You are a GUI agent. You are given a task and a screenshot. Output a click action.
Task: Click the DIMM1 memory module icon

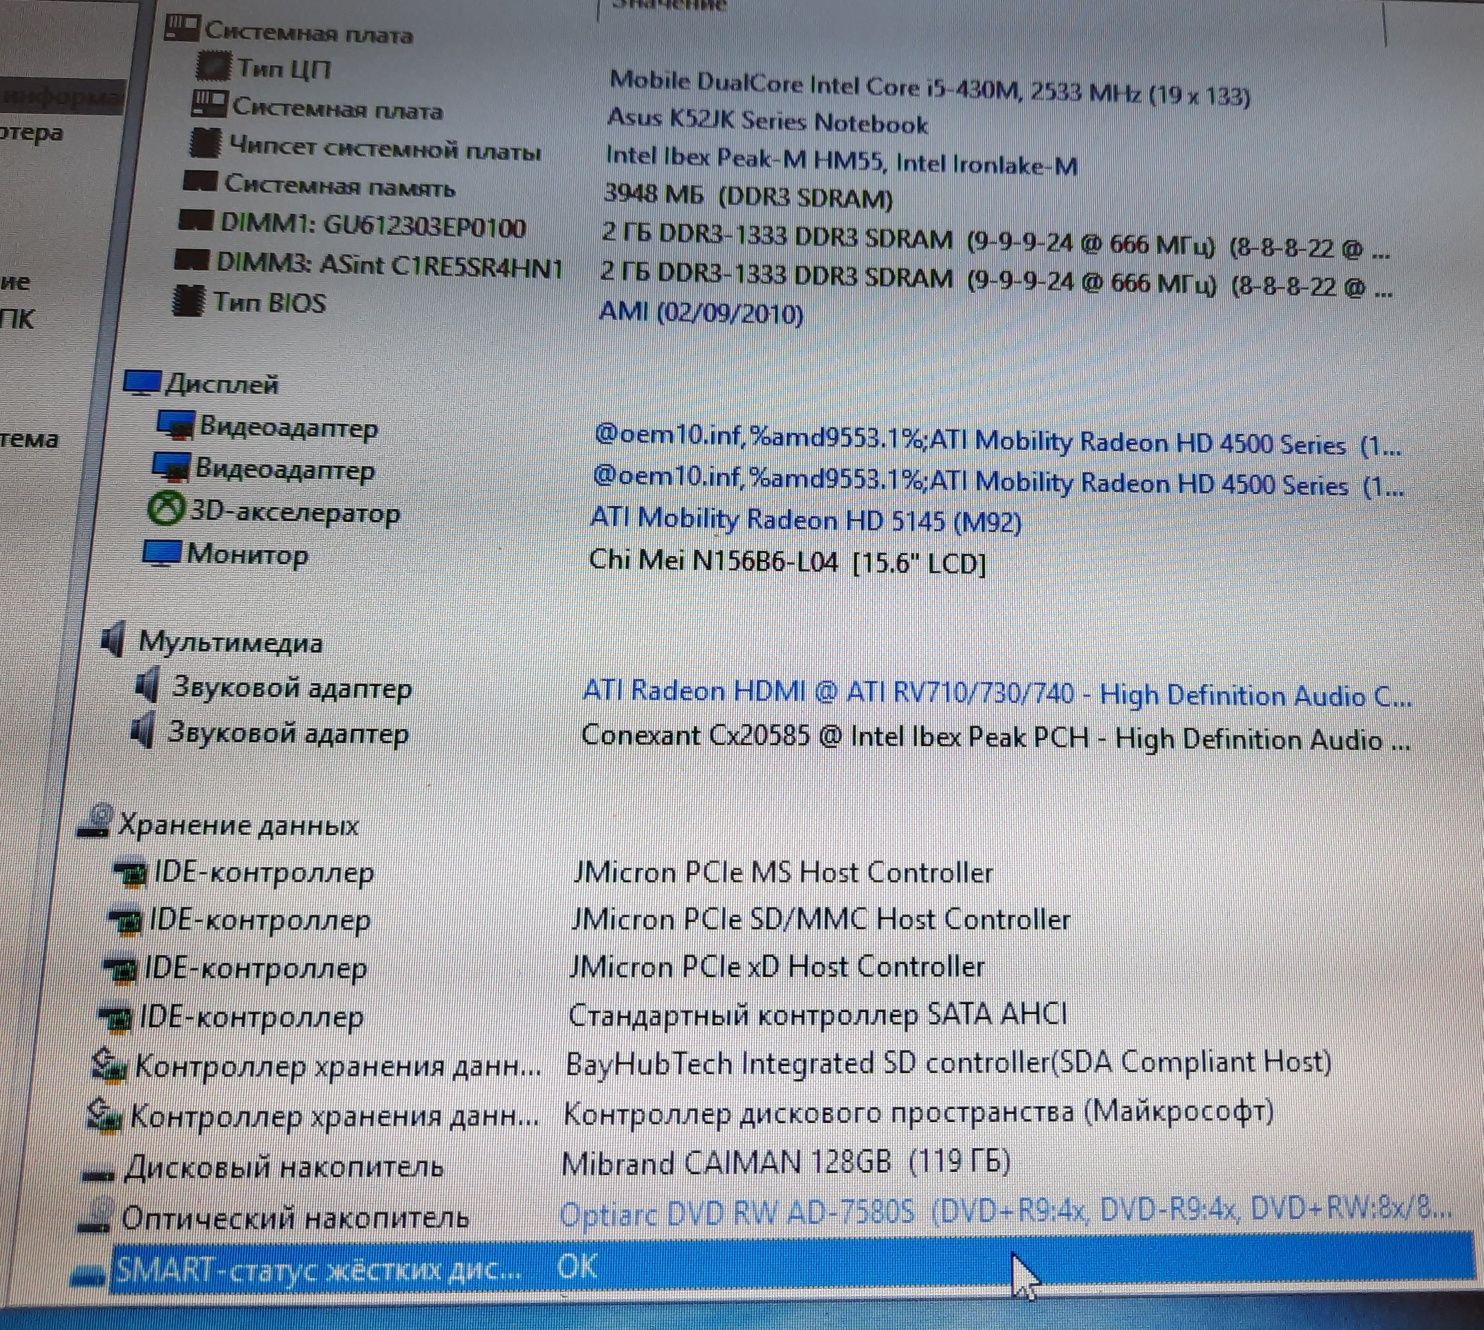(195, 220)
